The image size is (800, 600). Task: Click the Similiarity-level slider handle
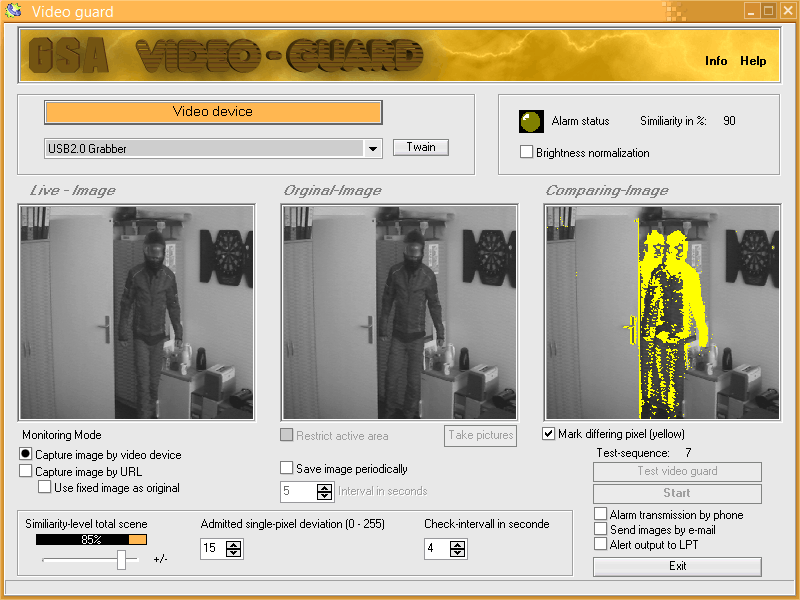pos(121,560)
